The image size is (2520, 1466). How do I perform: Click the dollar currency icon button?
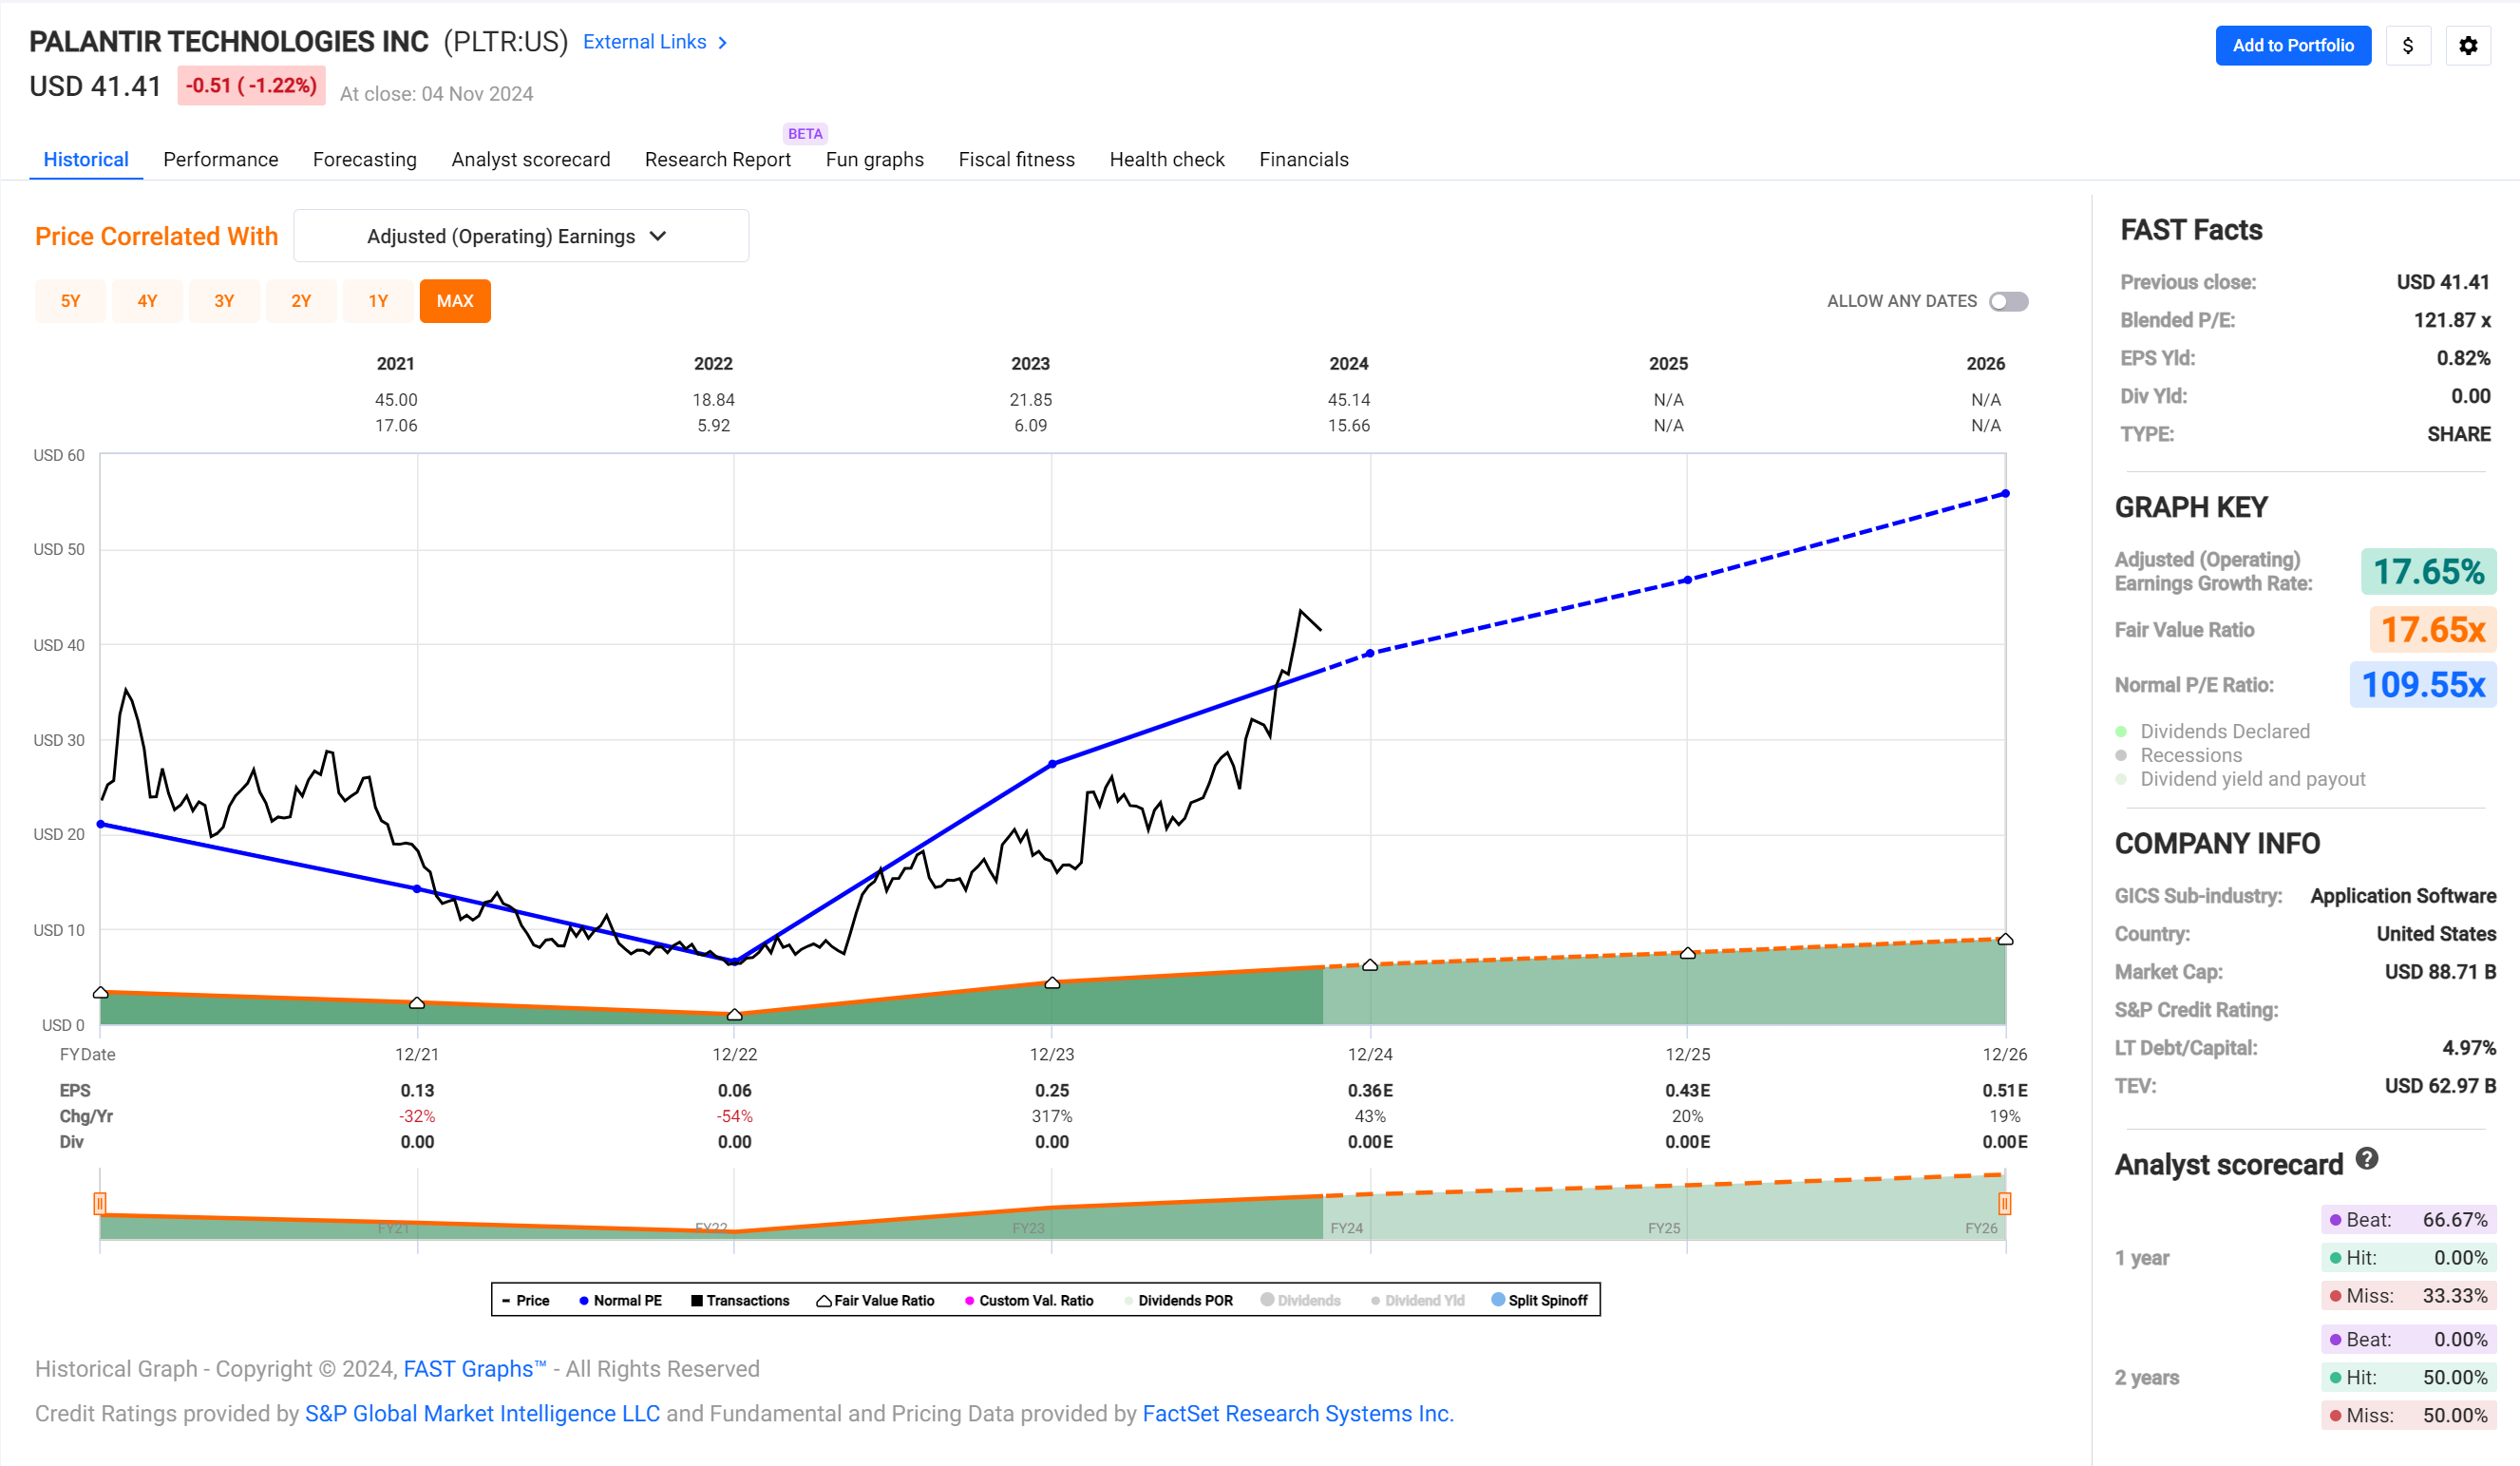[x=2407, y=45]
